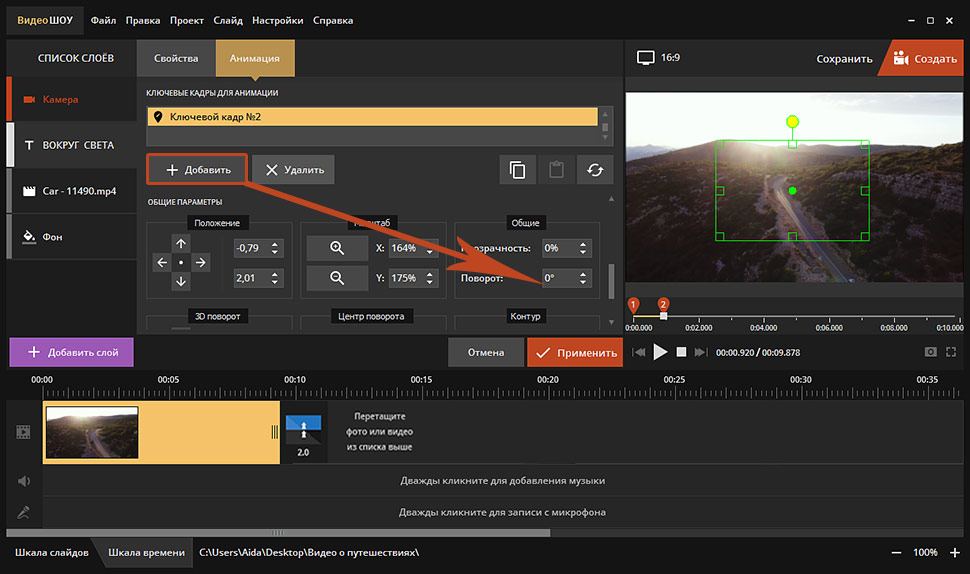The width and height of the screenshot is (970, 574).
Task: Click keyframe marker 1 on preview timeline
Action: [633, 304]
